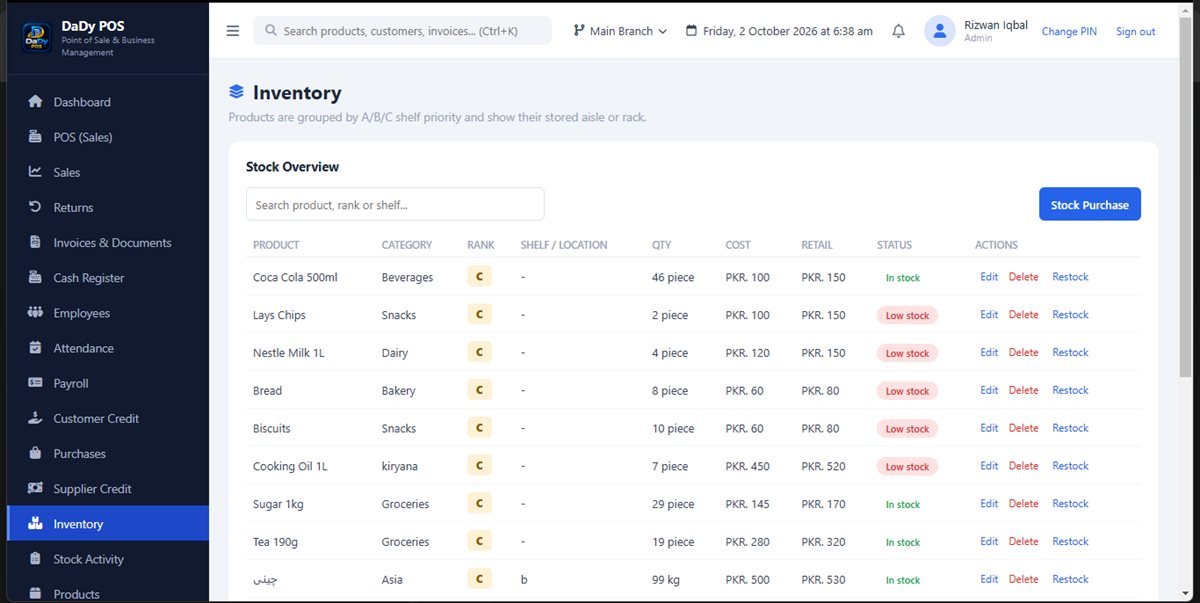Open Dashboard in the sidebar

pyautogui.click(x=108, y=102)
